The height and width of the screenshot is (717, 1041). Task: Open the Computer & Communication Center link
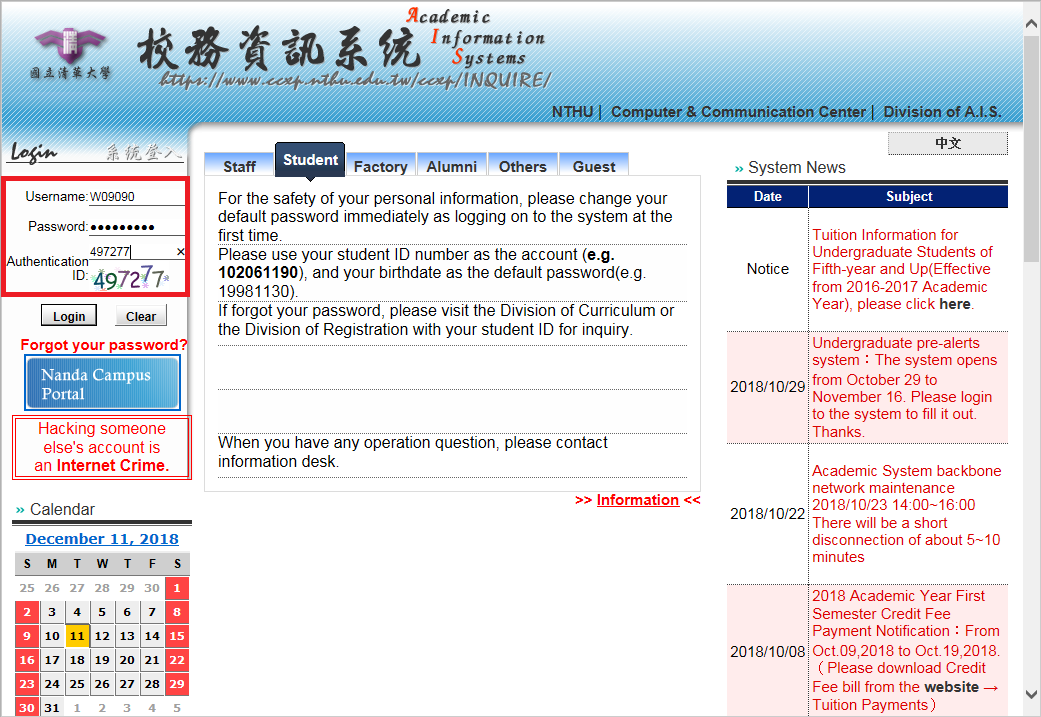[738, 112]
